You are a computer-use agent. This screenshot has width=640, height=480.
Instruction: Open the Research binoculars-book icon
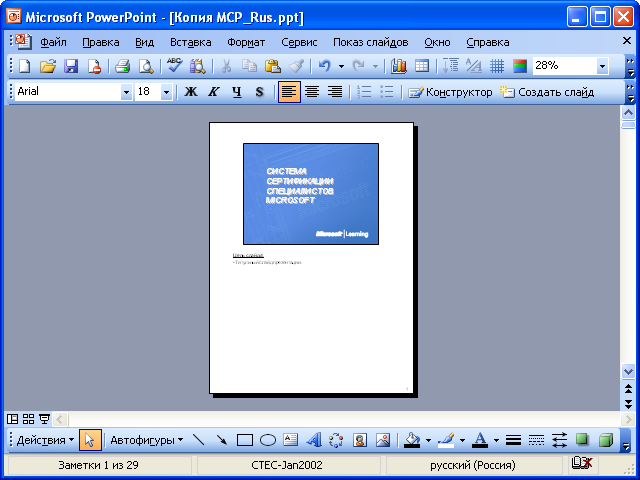[198, 66]
